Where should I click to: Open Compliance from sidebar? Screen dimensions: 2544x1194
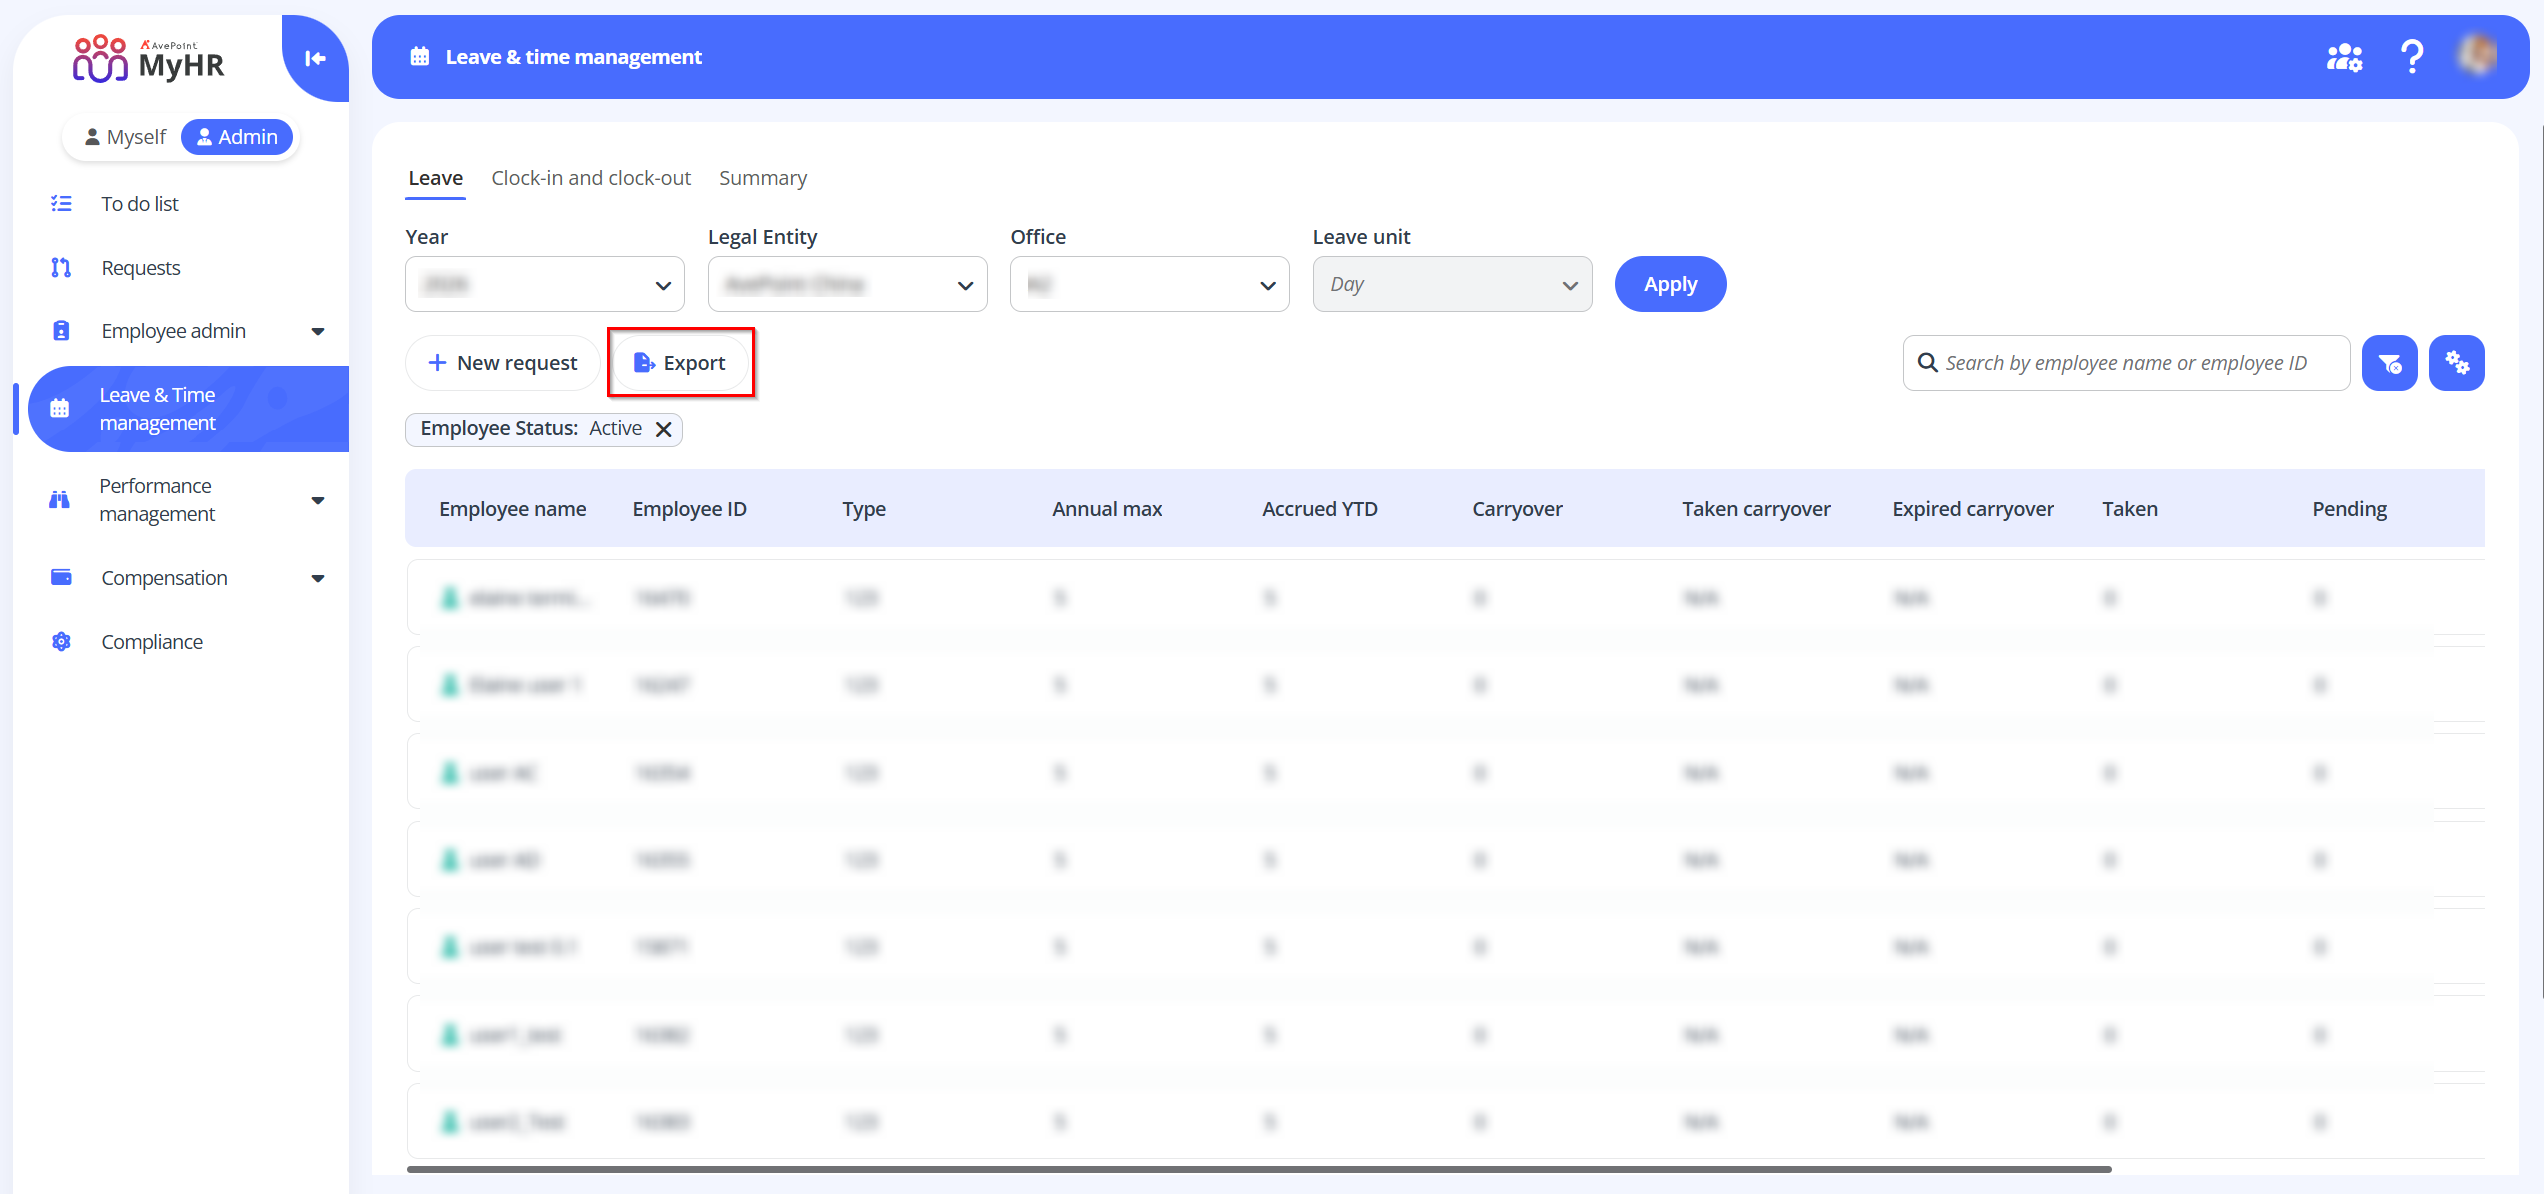[x=151, y=642]
